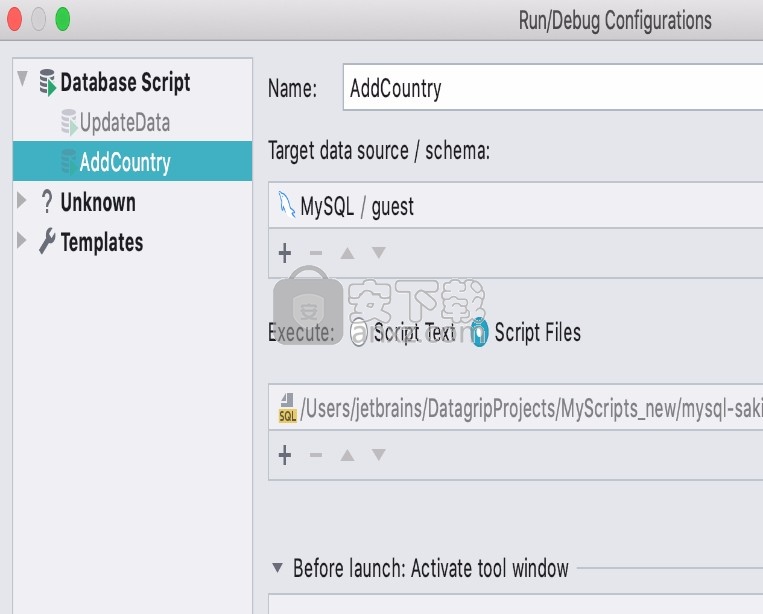The image size is (763, 614).
Task: Click the UpdateData script icon
Action: (69, 122)
